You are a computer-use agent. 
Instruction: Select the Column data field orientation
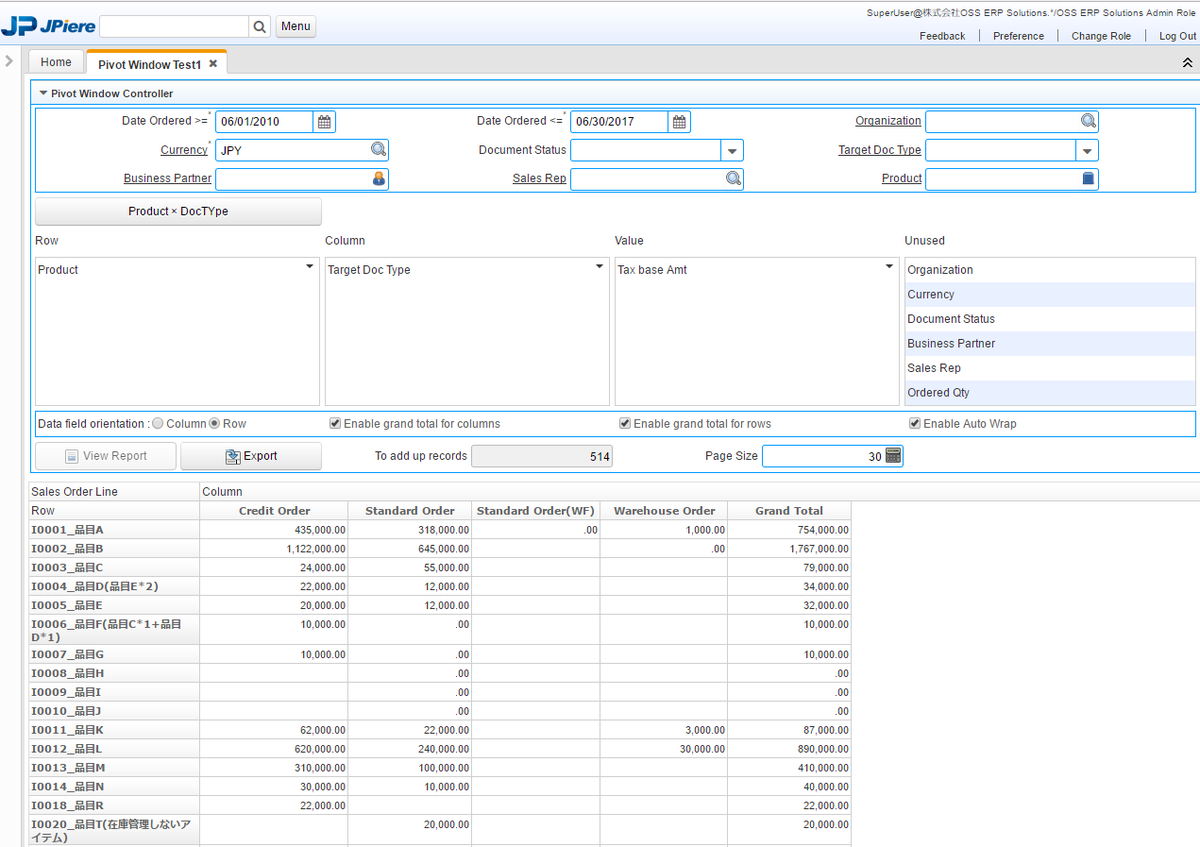click(158, 424)
